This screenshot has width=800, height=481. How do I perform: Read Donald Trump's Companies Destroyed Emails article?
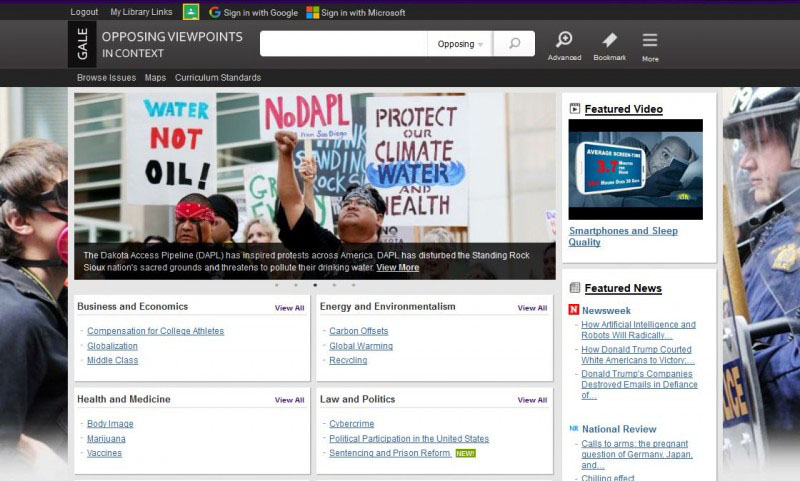(639, 384)
